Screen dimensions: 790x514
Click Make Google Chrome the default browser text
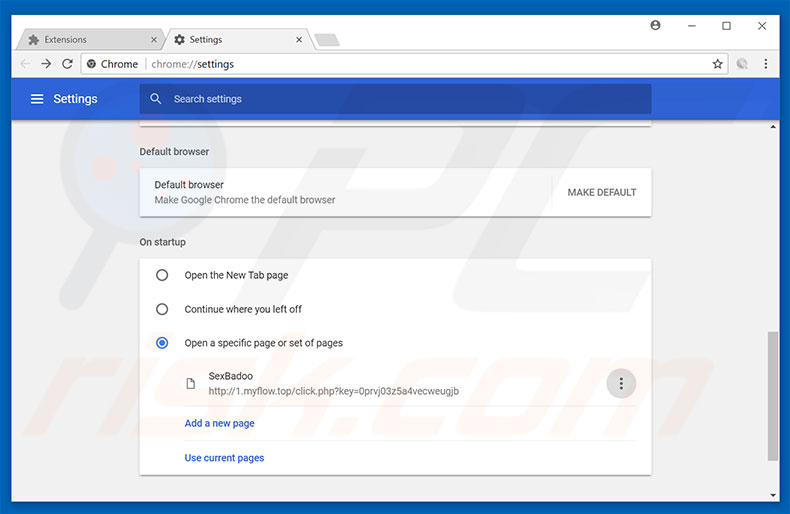pos(244,200)
